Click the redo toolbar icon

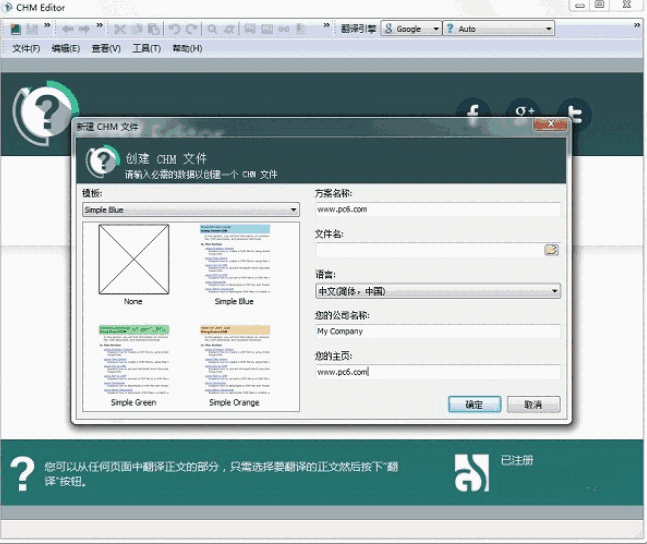pos(191,29)
